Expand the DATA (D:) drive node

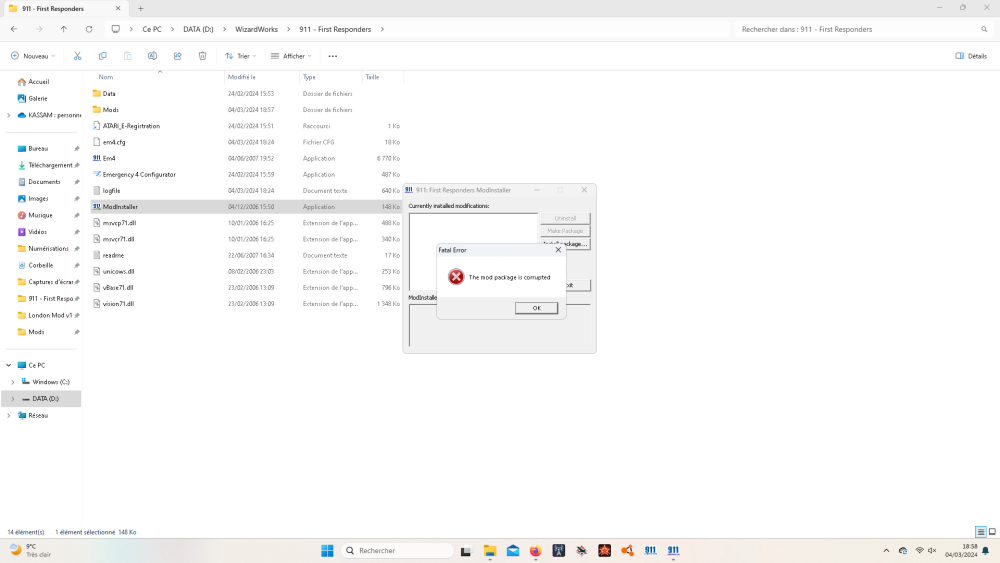pyautogui.click(x=13, y=398)
